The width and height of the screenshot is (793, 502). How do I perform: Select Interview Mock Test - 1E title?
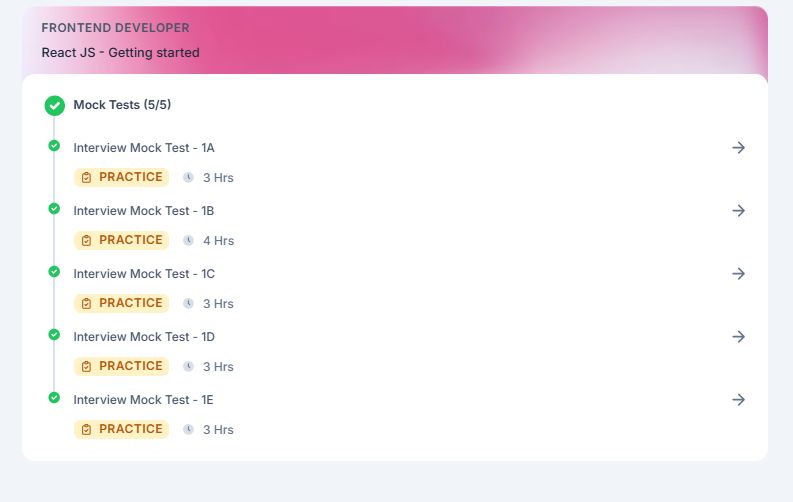click(x=143, y=400)
